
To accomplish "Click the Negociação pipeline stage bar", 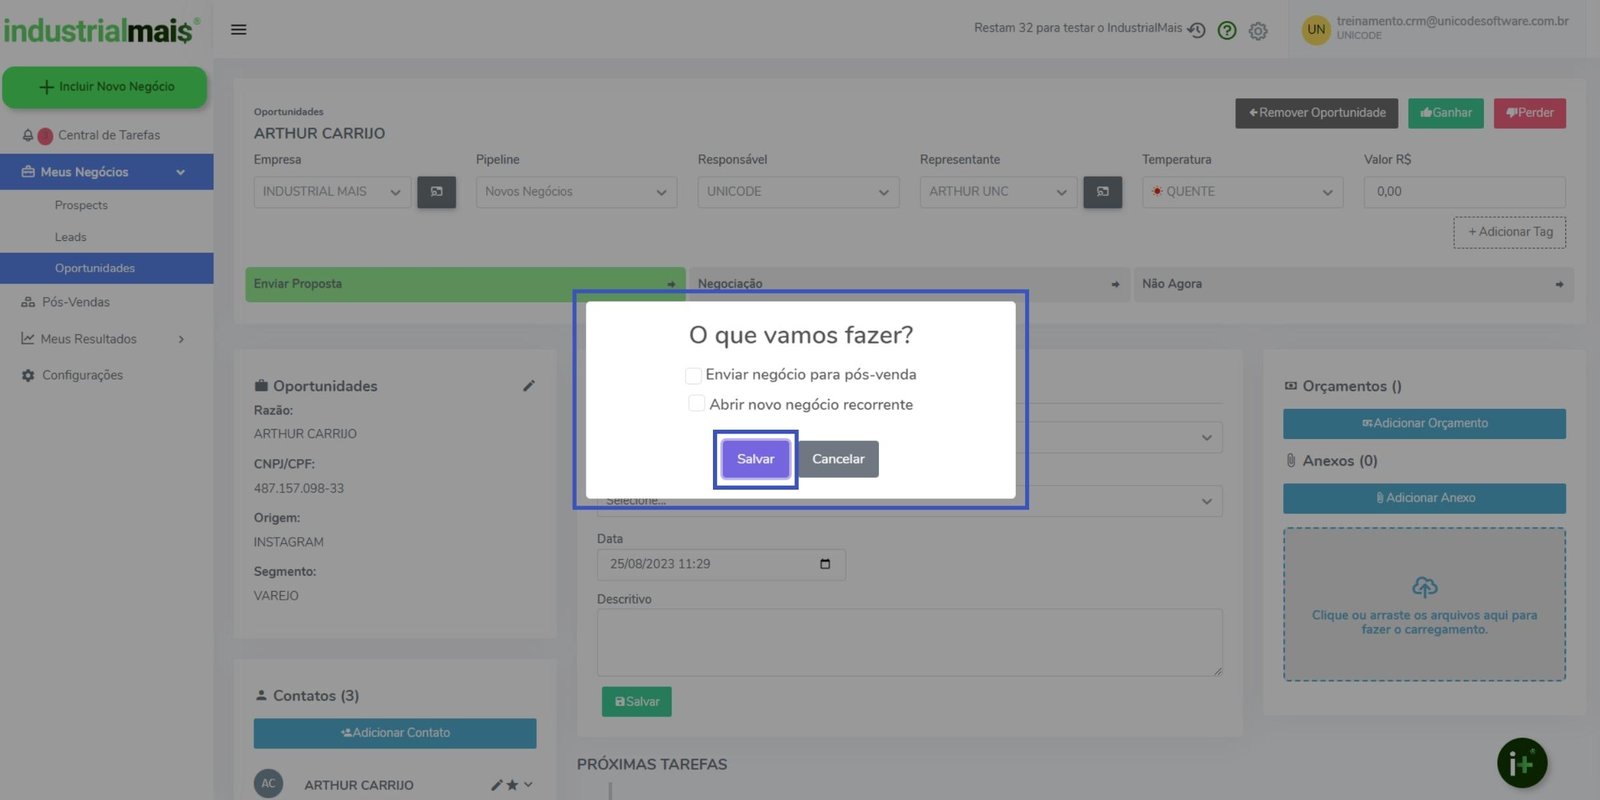I will pos(908,284).
